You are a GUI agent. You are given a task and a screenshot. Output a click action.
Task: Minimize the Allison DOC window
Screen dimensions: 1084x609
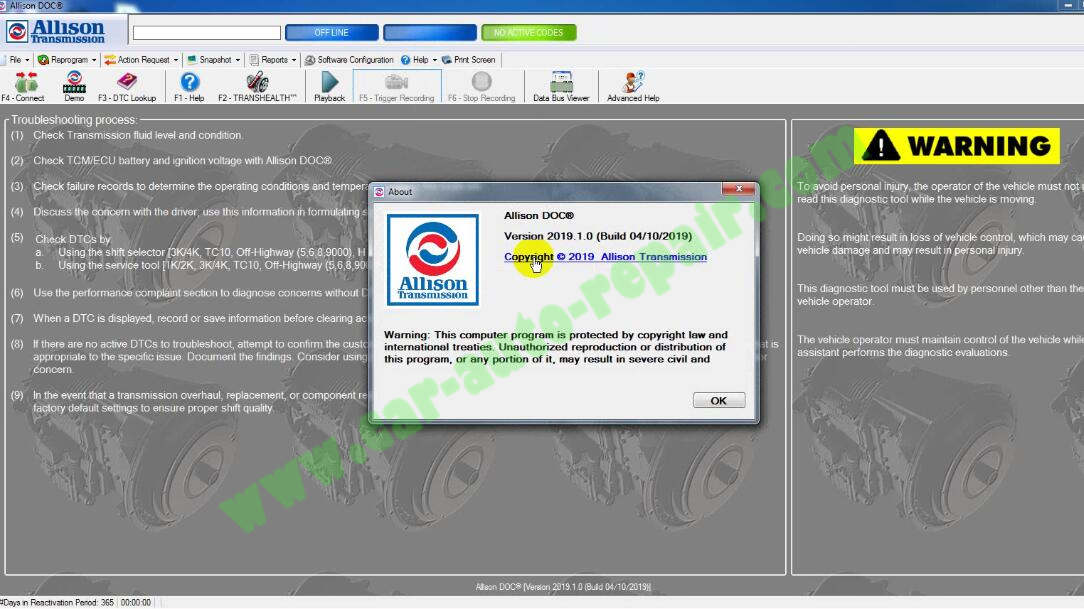point(1068,6)
